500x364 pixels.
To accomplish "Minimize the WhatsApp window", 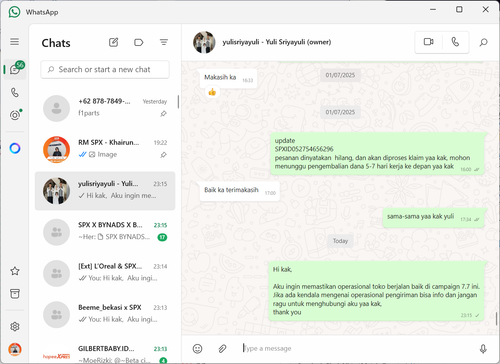I will 433,9.
